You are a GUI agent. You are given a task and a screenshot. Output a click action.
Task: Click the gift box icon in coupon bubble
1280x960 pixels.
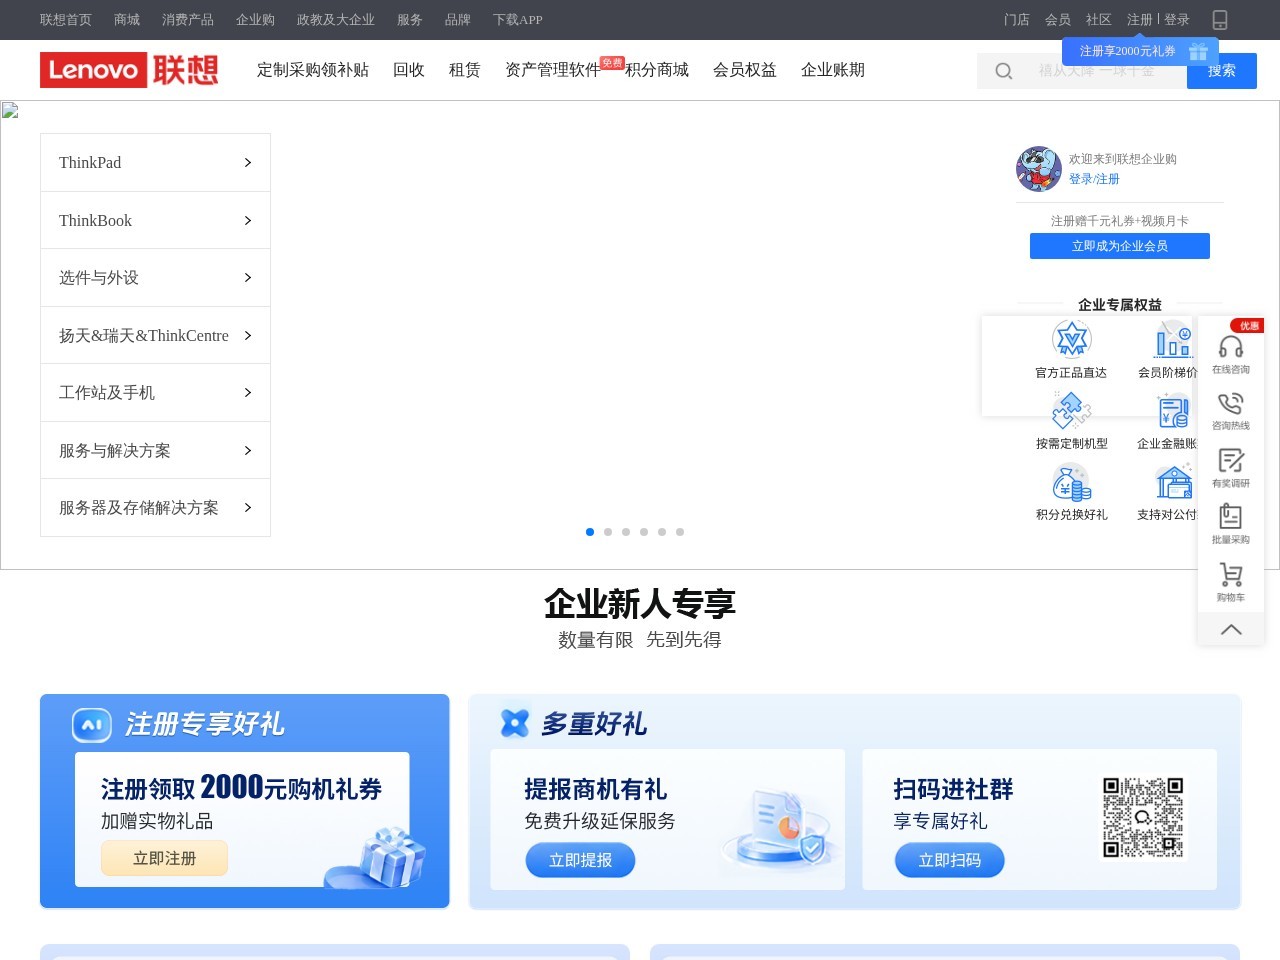point(1198,51)
